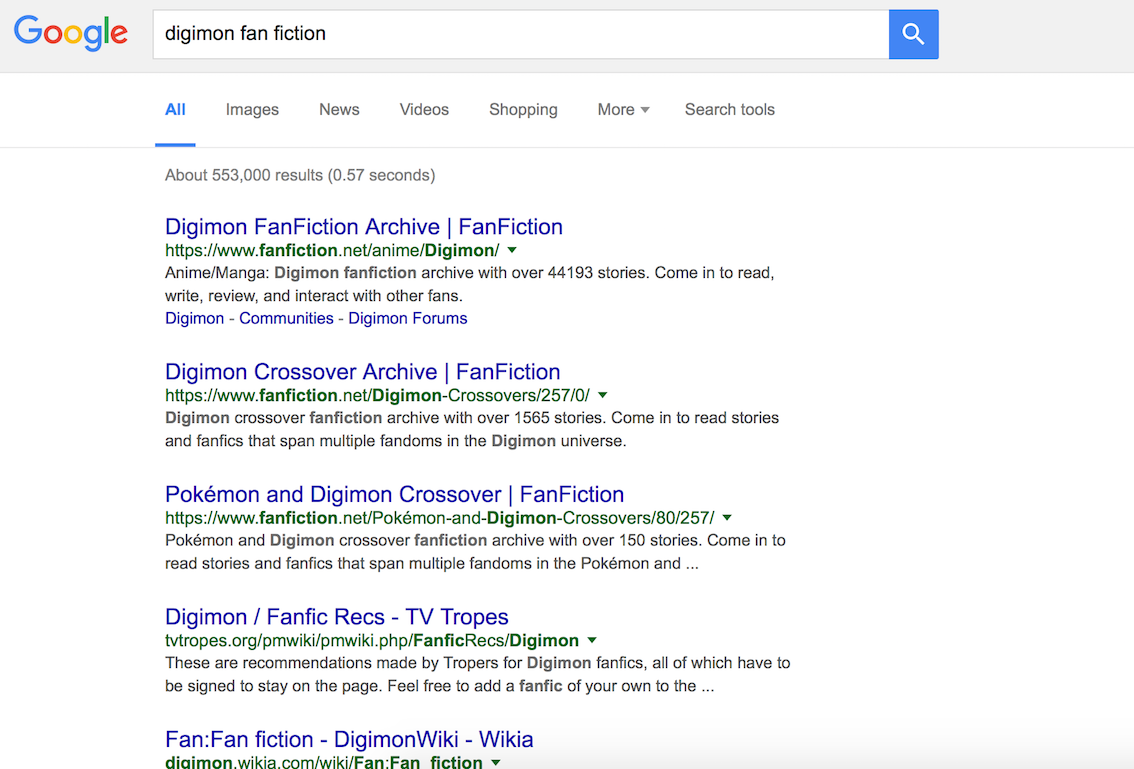The height and width of the screenshot is (769, 1134).
Task: Open Pokémon and Digimon Crossover result
Action: [x=394, y=494]
